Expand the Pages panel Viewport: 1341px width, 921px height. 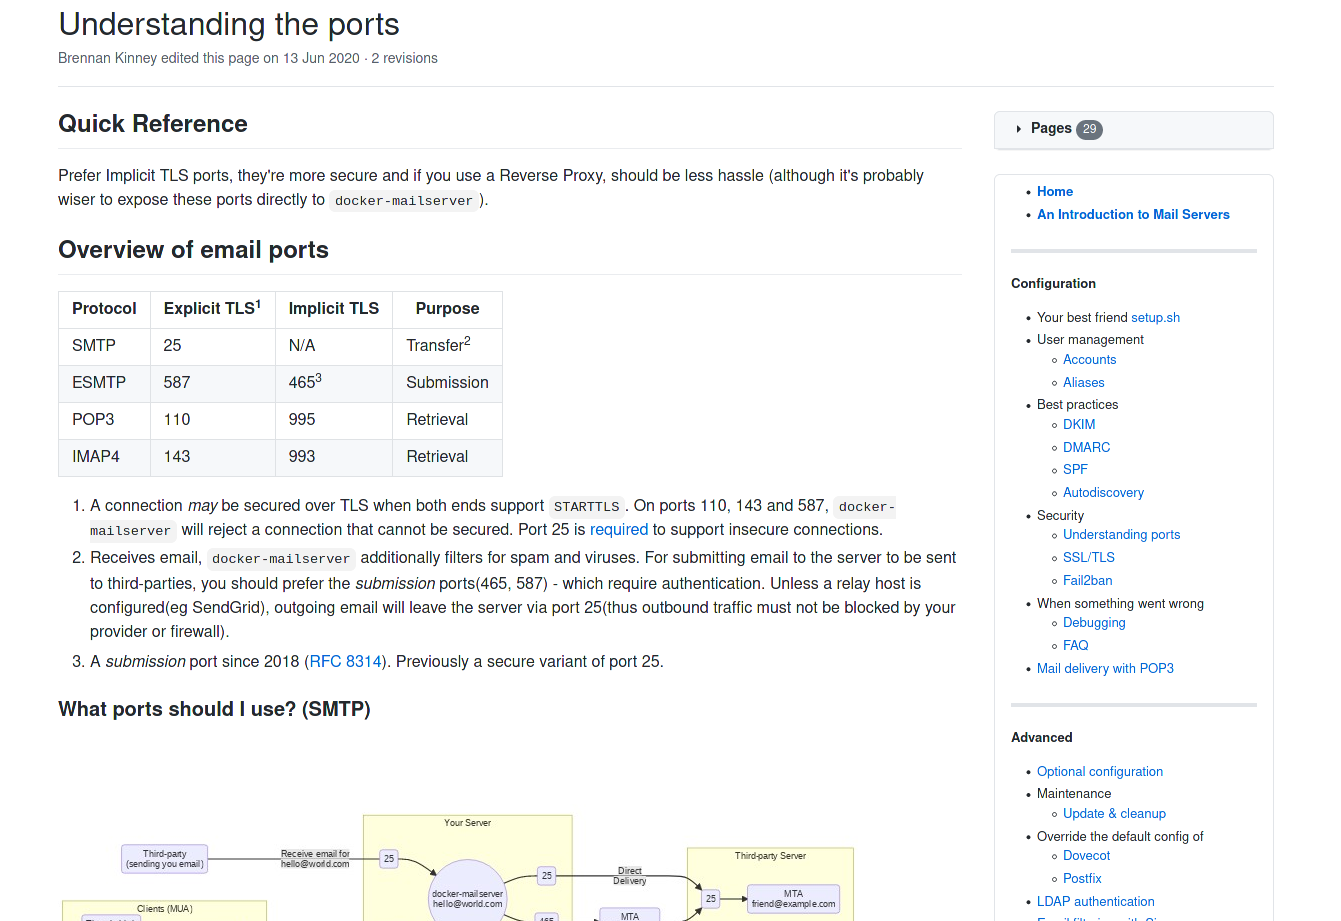tap(1051, 128)
